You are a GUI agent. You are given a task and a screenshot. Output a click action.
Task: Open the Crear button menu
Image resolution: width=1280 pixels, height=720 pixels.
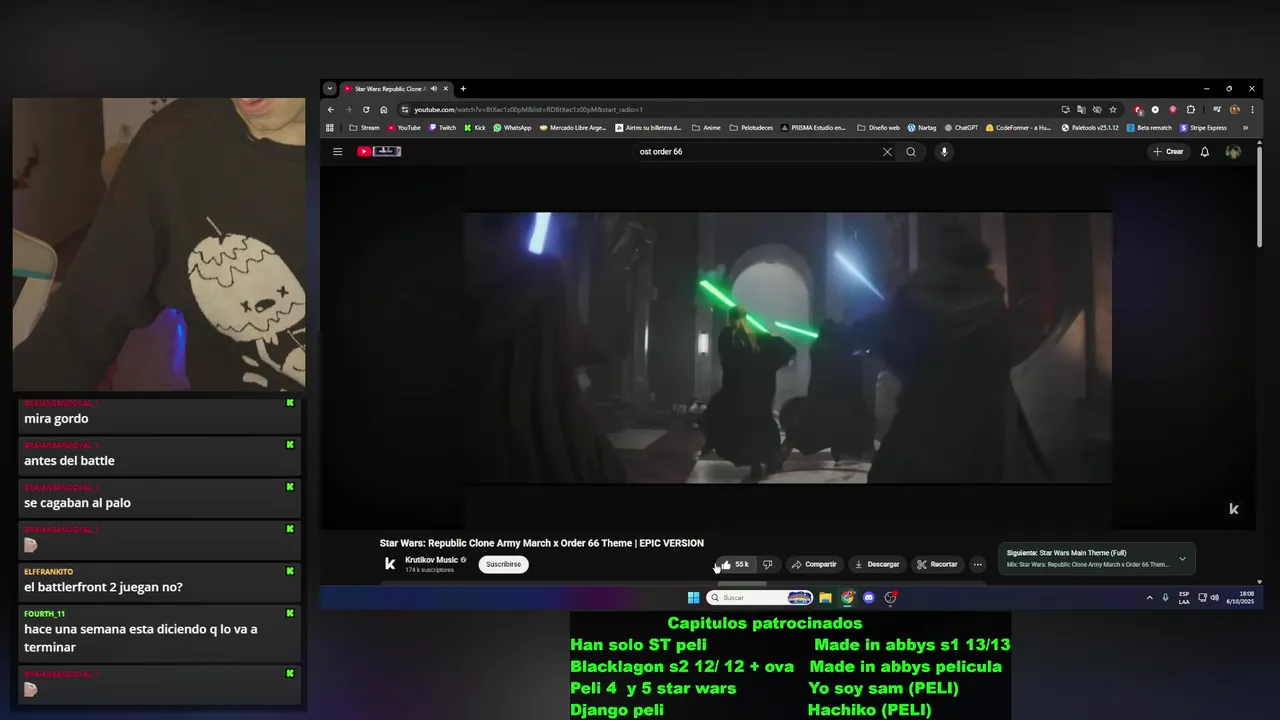coord(1168,152)
